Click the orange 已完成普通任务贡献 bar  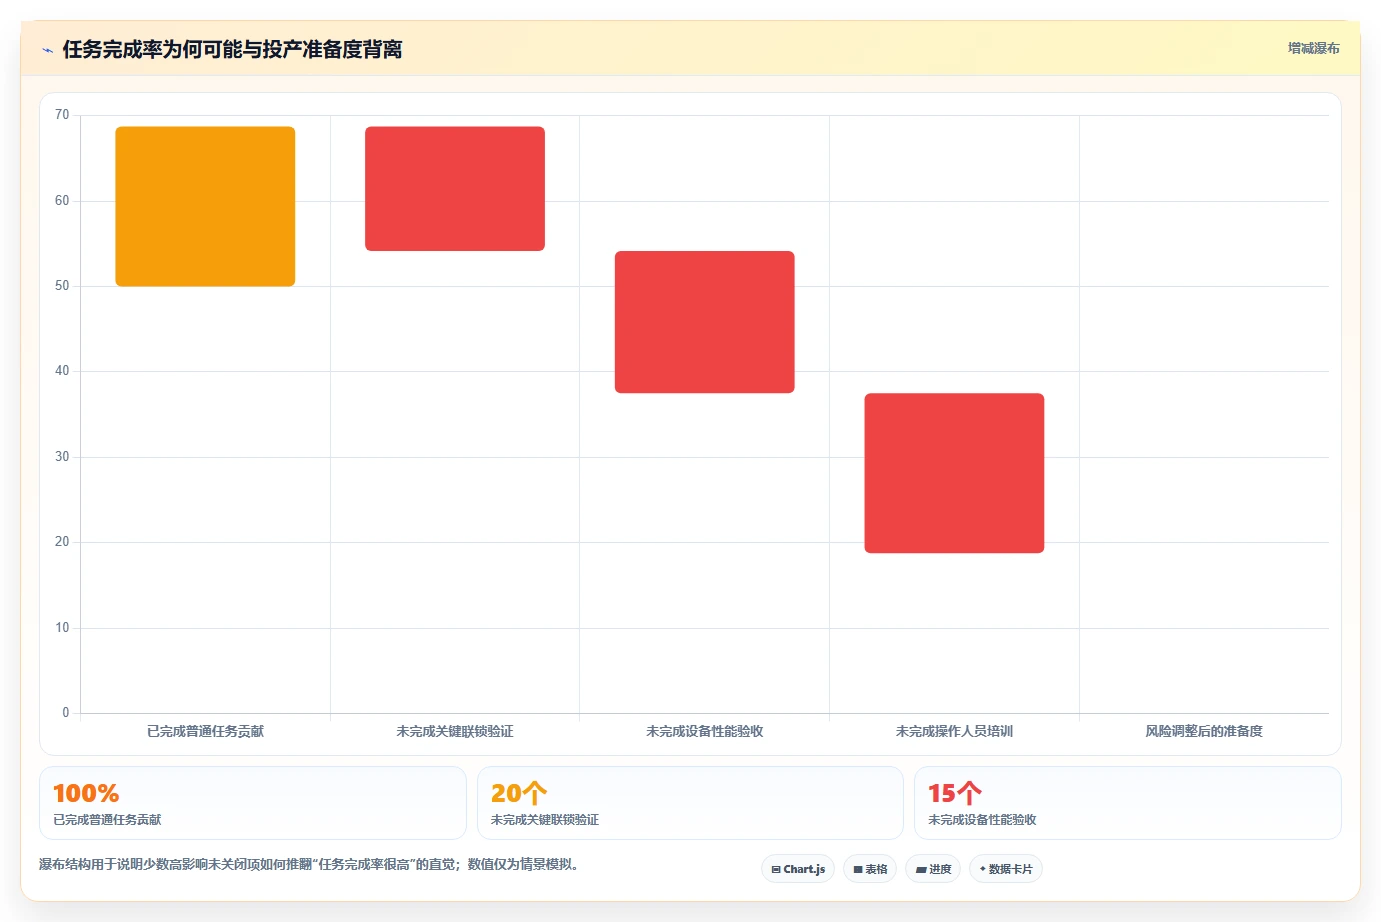(205, 206)
